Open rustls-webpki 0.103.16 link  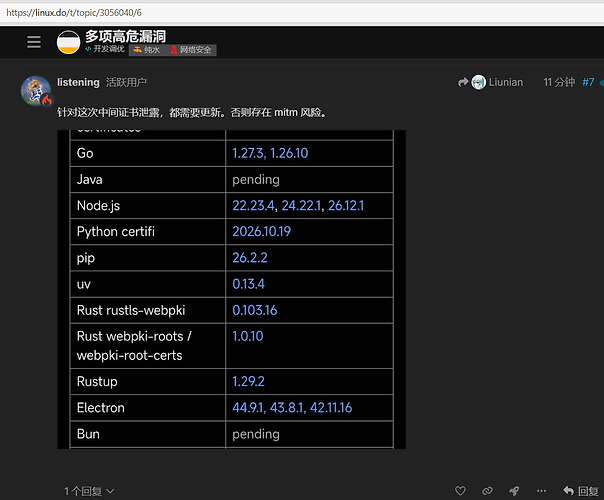click(255, 310)
